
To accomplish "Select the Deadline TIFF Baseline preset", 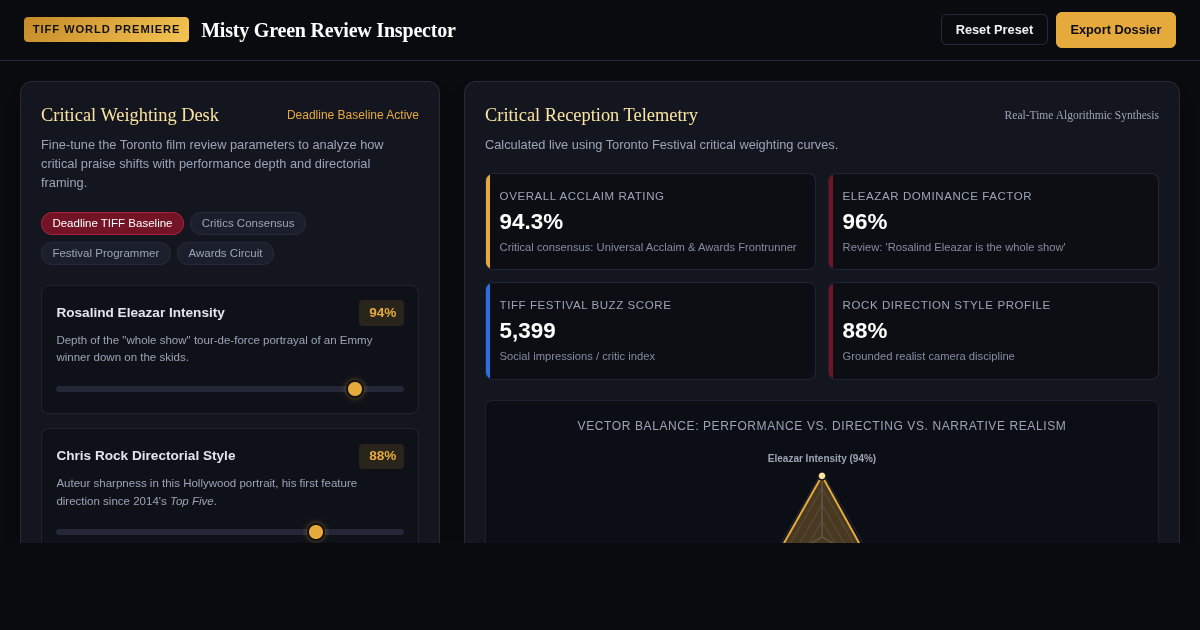I will 112,223.
